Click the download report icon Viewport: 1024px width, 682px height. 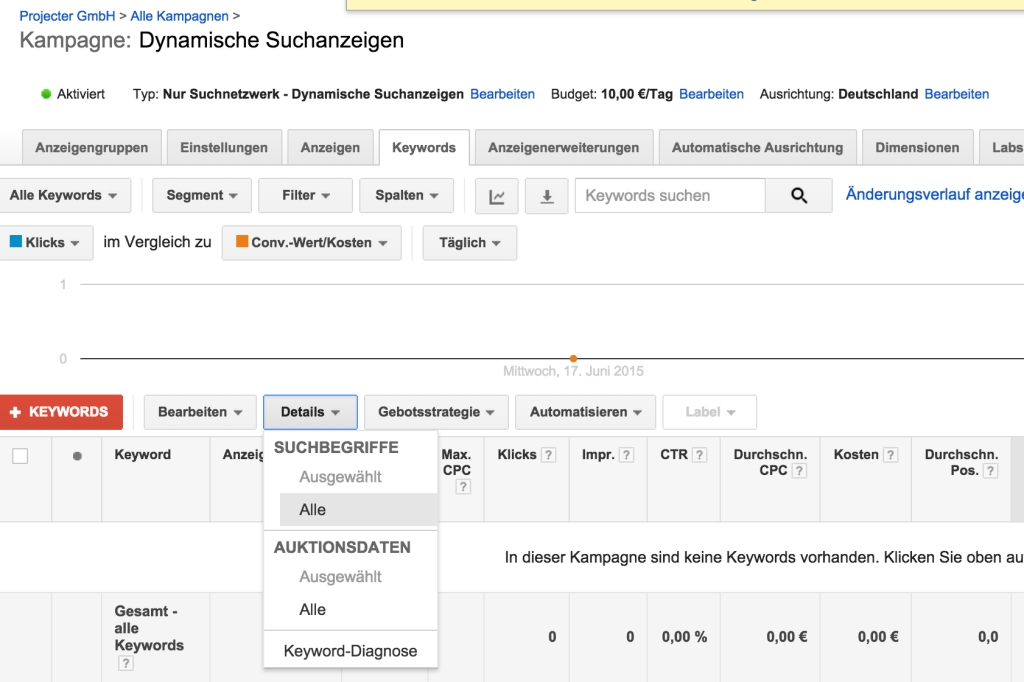click(x=547, y=195)
